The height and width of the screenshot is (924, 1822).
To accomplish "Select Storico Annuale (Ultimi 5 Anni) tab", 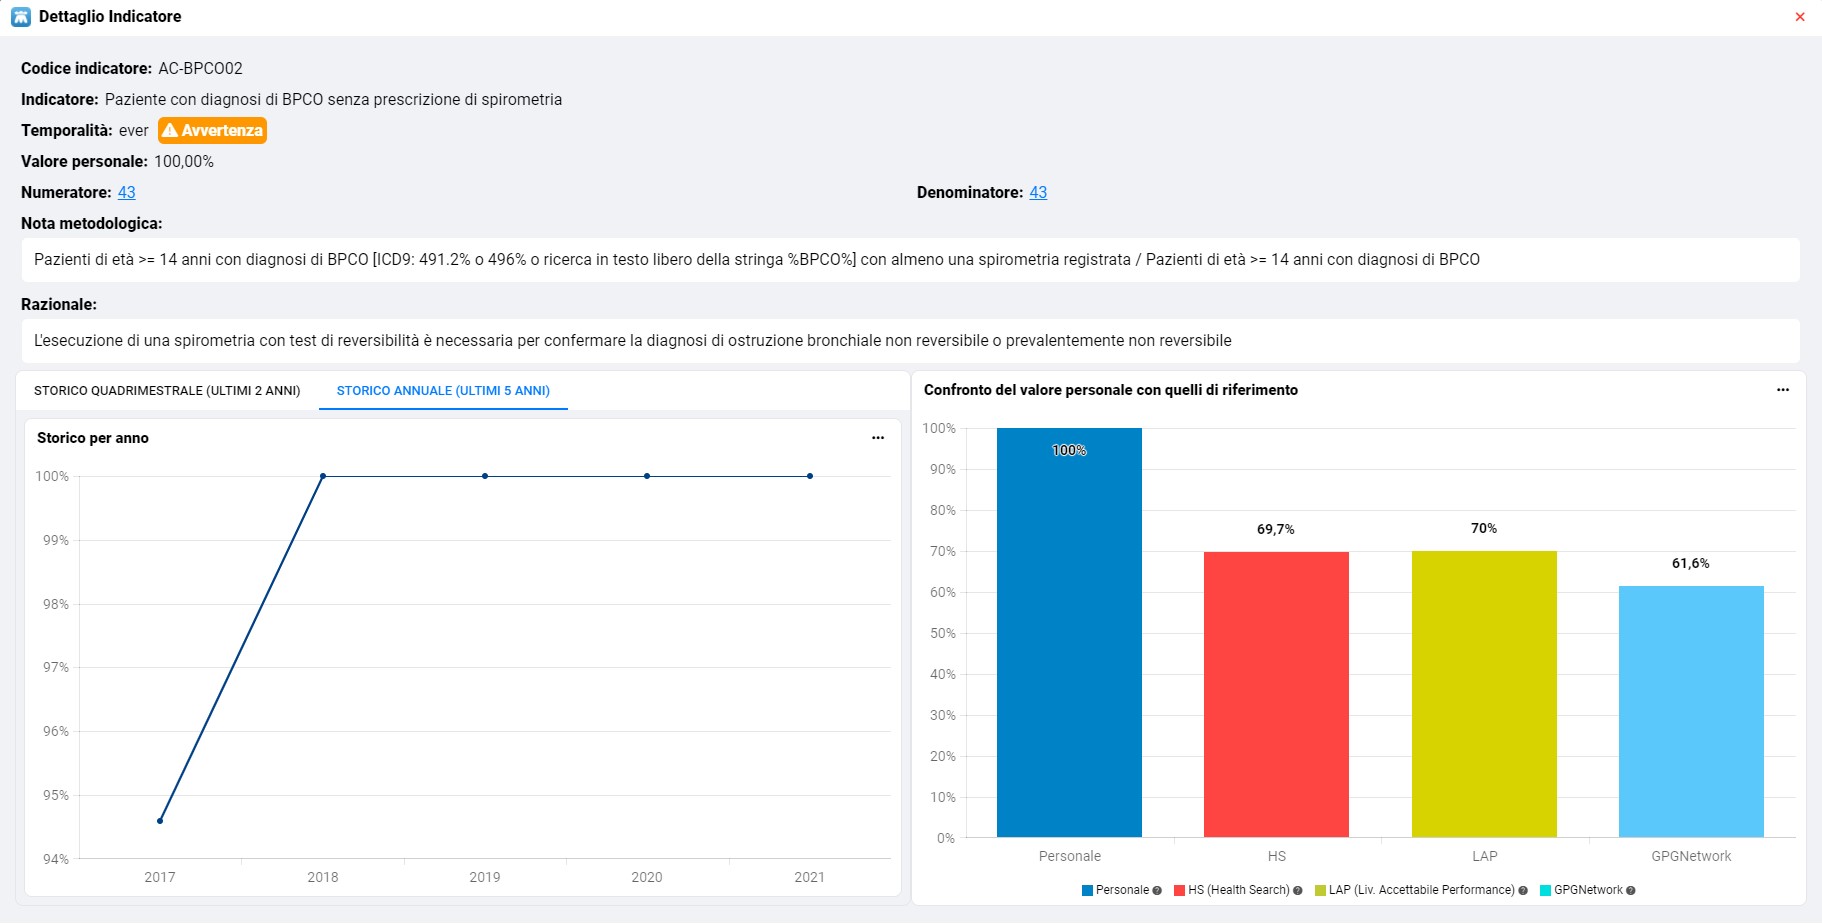I will click(x=443, y=391).
